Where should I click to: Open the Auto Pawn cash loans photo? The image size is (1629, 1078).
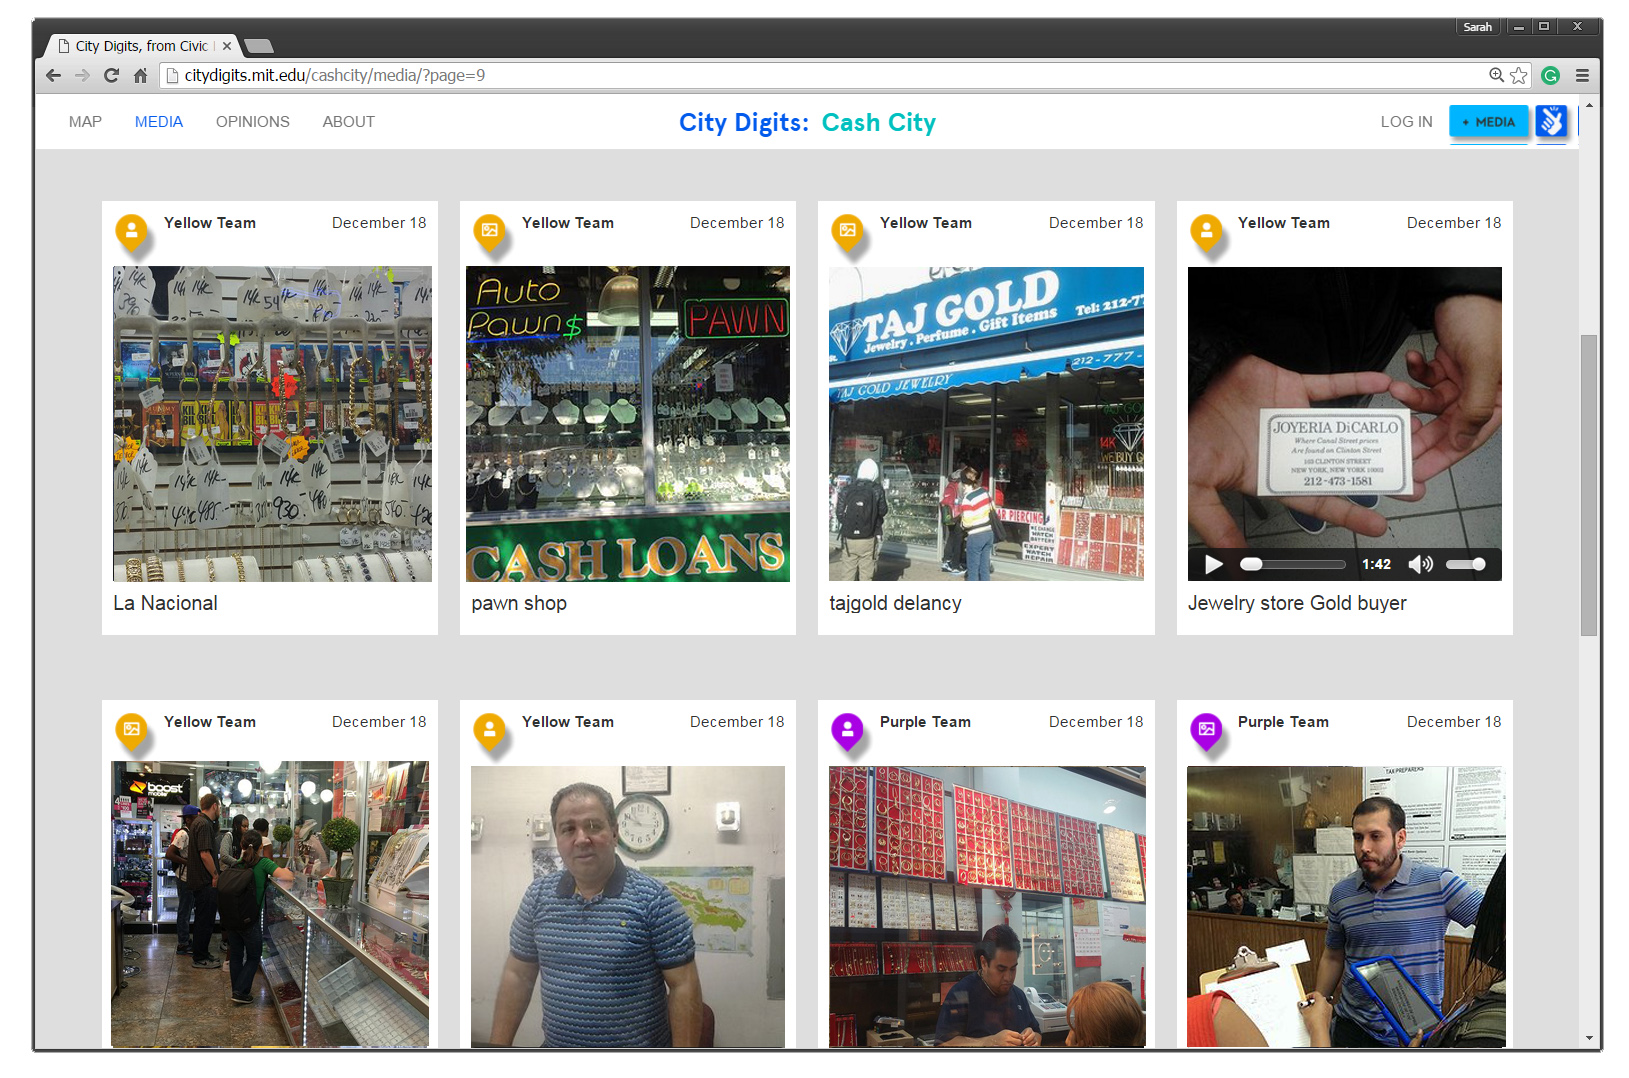pyautogui.click(x=628, y=424)
